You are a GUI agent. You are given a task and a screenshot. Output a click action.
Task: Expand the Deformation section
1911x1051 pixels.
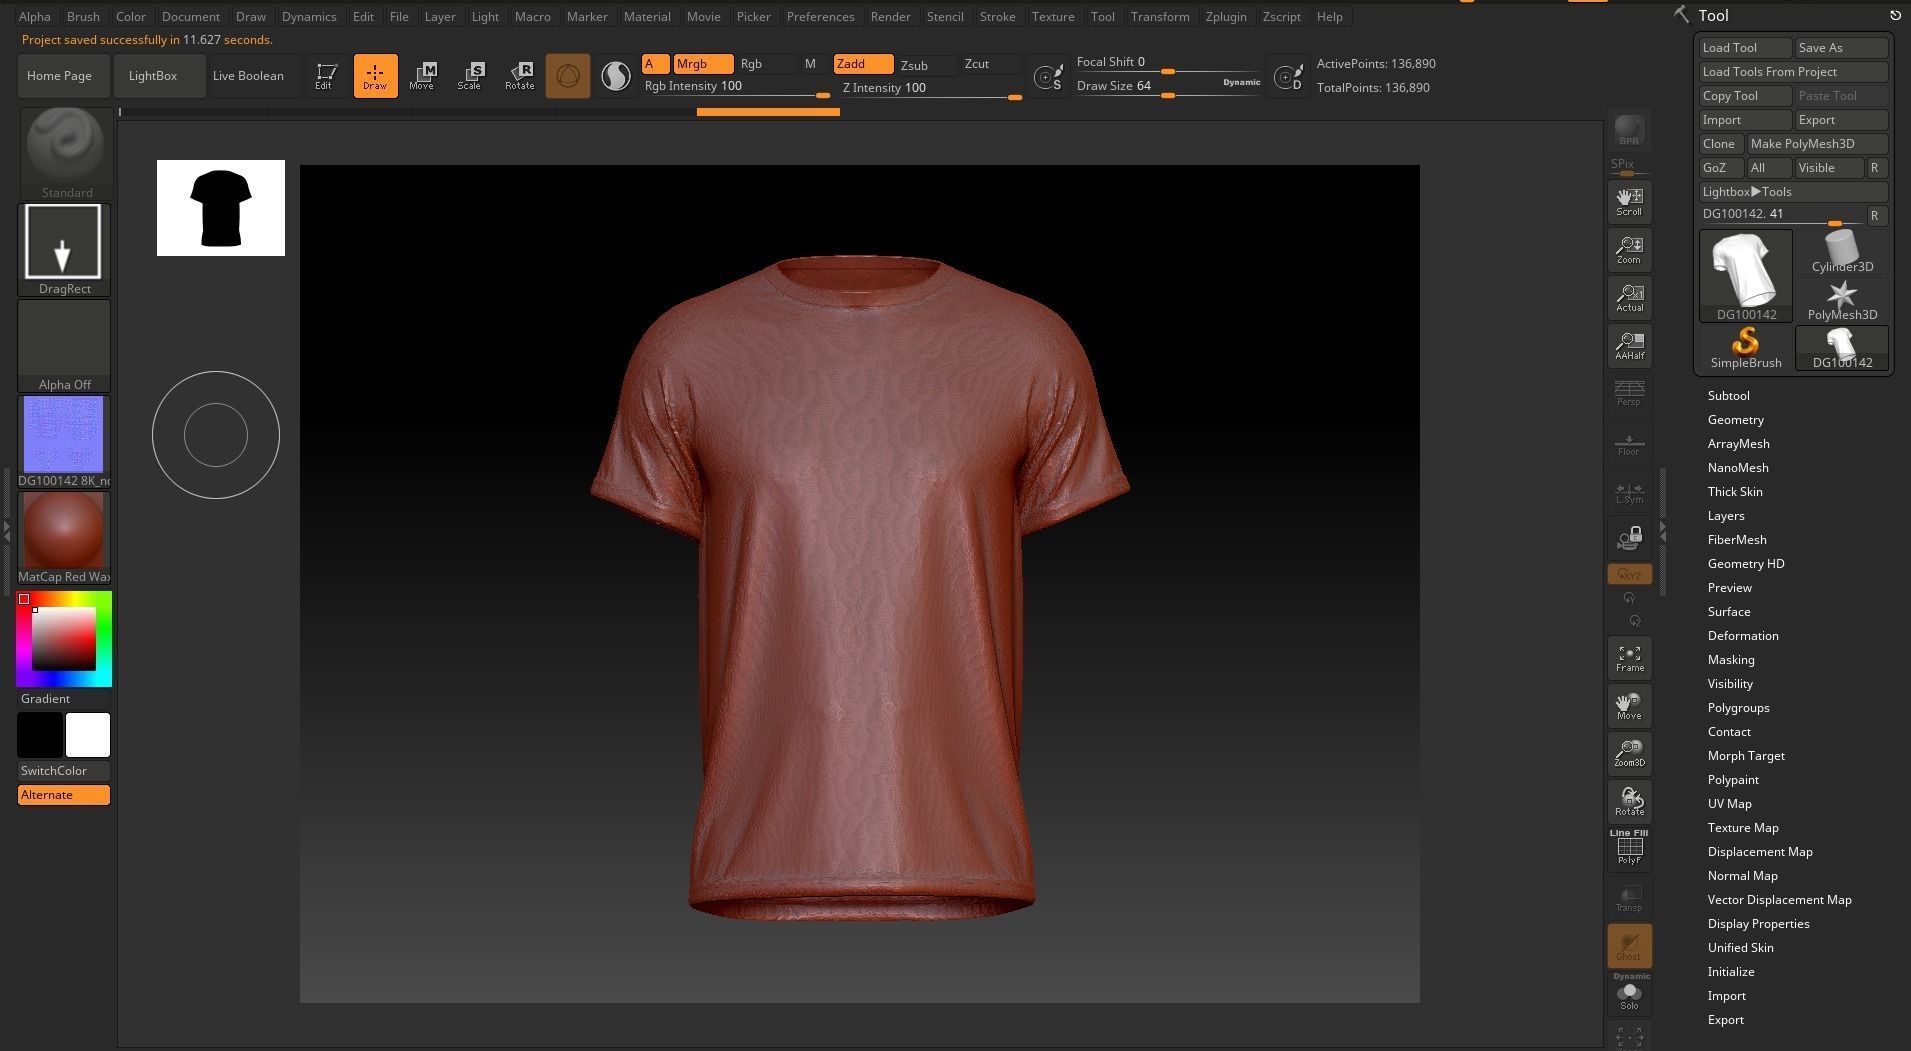1742,636
